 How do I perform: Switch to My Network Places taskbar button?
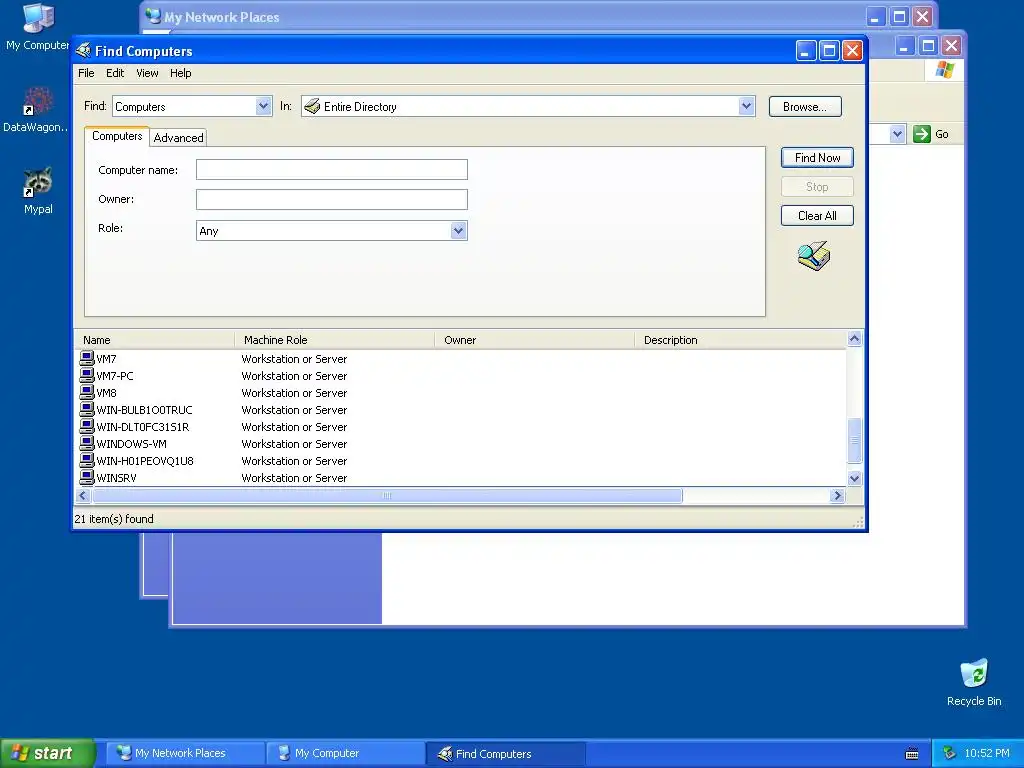(x=185, y=753)
